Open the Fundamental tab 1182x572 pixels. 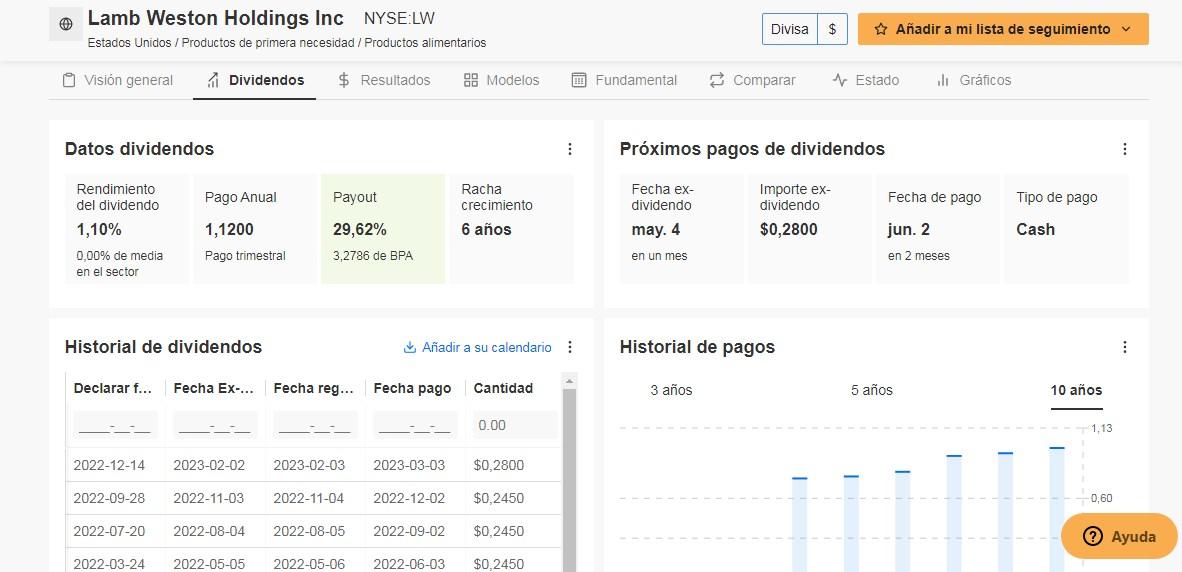624,80
